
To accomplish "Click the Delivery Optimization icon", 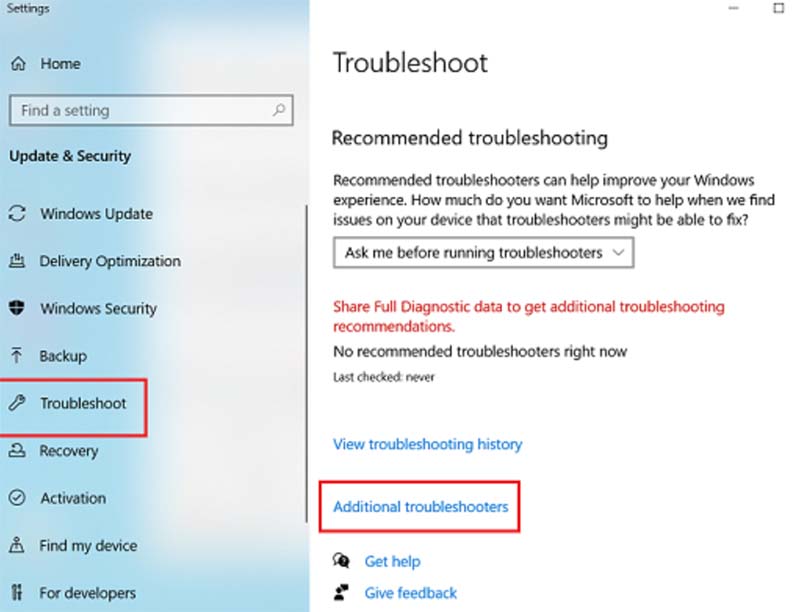I will (16, 261).
